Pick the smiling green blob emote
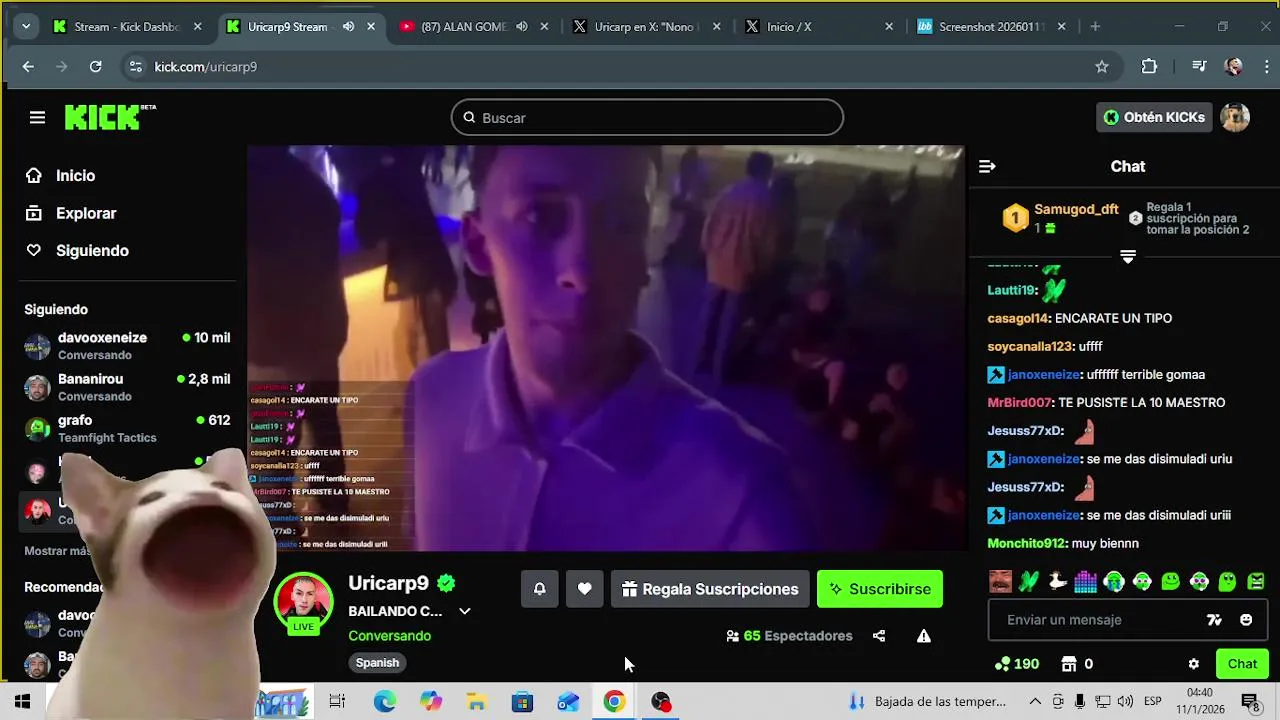Screen dimensions: 1280x720 pos(1171,581)
